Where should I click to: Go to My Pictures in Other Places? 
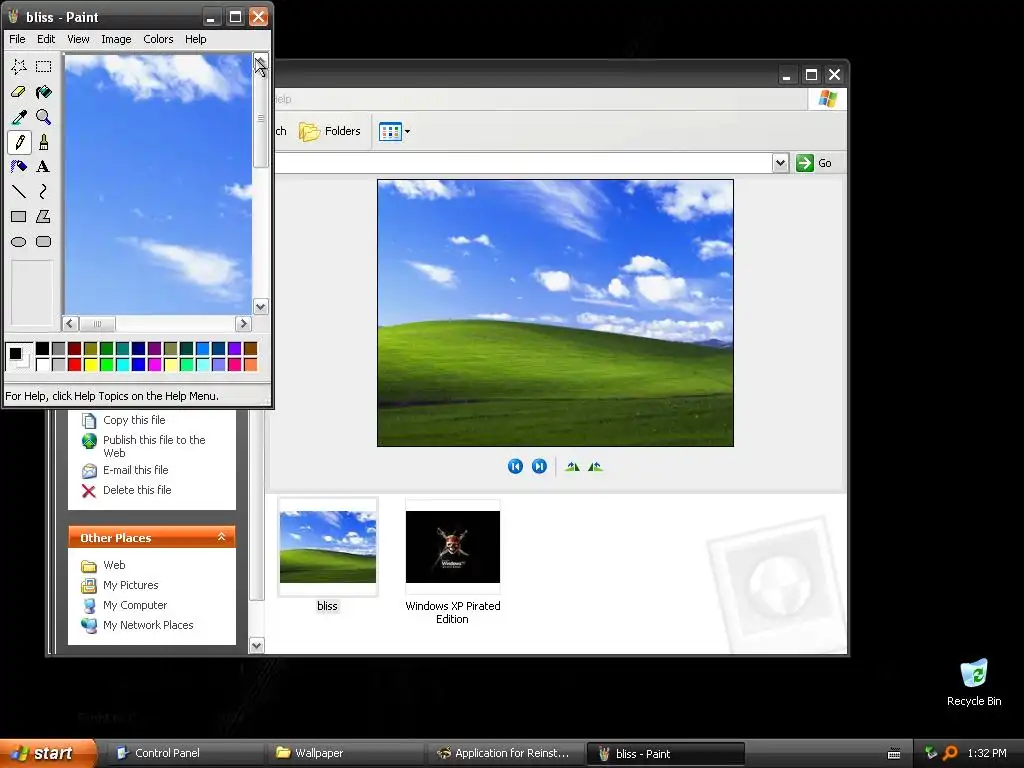click(131, 585)
